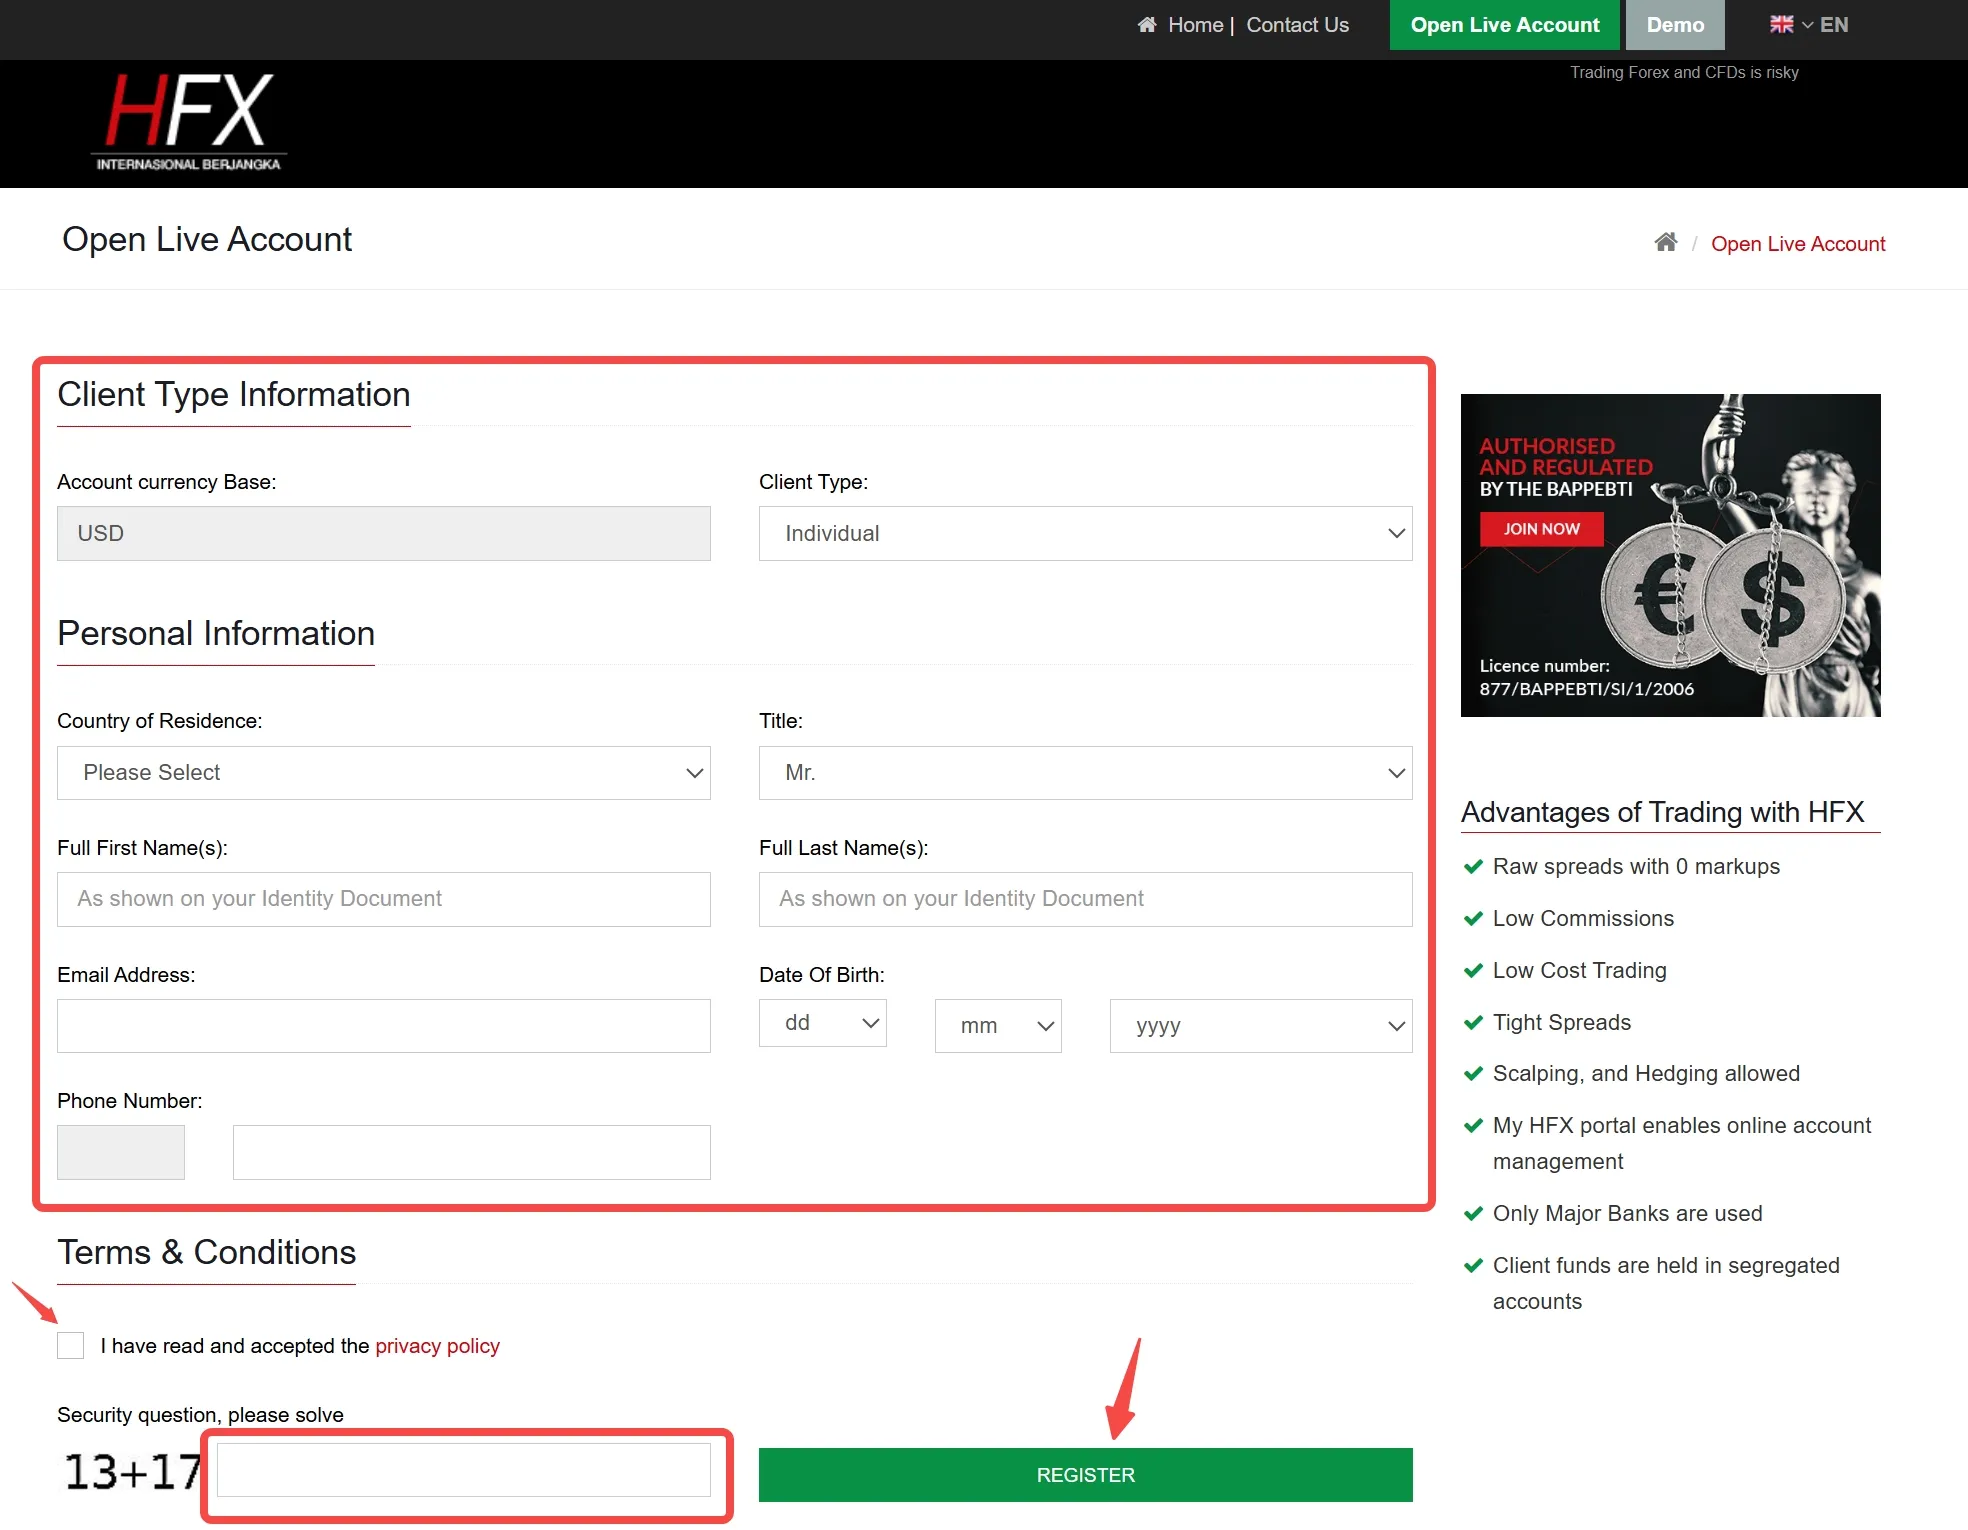
Task: Click the breadcrumb home icon
Action: pos(1666,243)
